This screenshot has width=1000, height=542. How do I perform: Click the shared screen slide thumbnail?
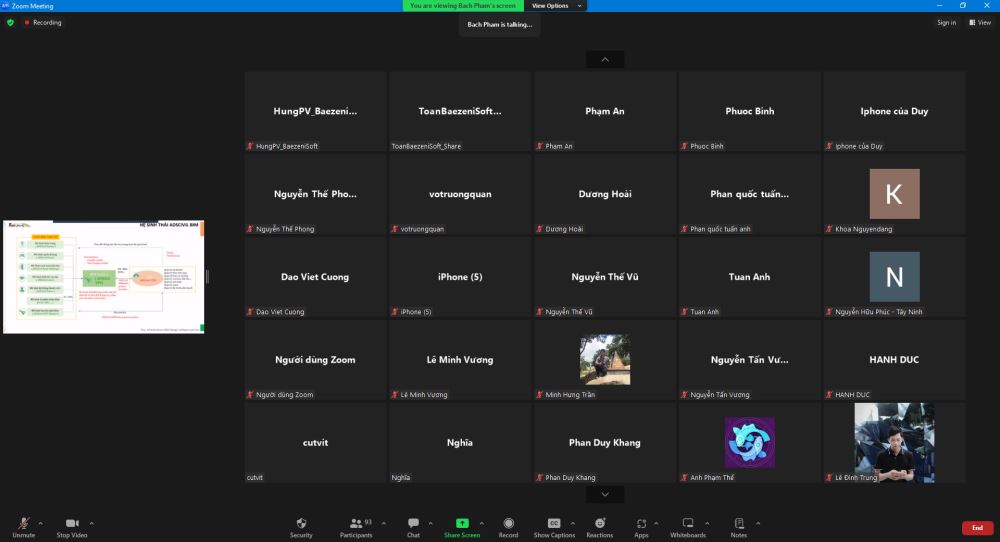pos(103,277)
